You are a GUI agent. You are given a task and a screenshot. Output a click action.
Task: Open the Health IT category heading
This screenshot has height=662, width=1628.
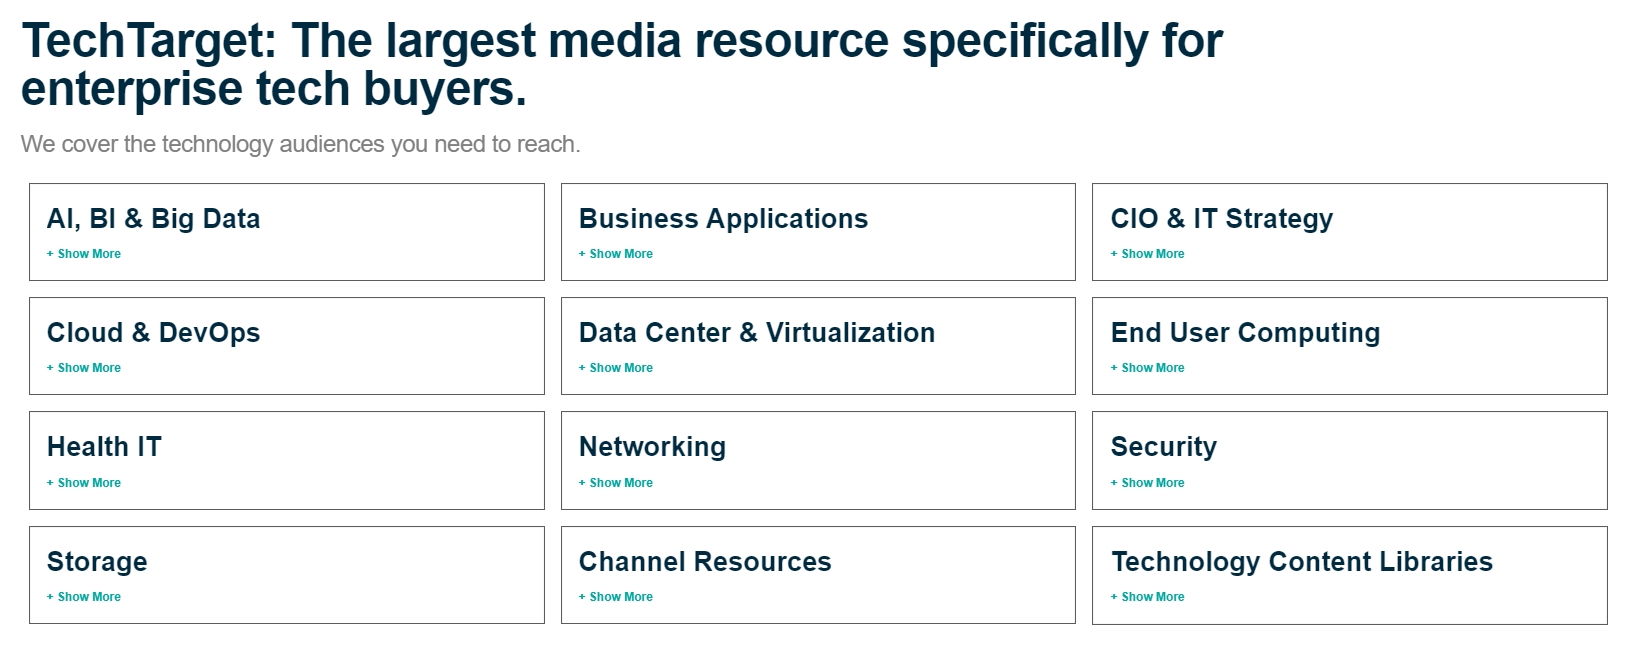click(x=104, y=447)
